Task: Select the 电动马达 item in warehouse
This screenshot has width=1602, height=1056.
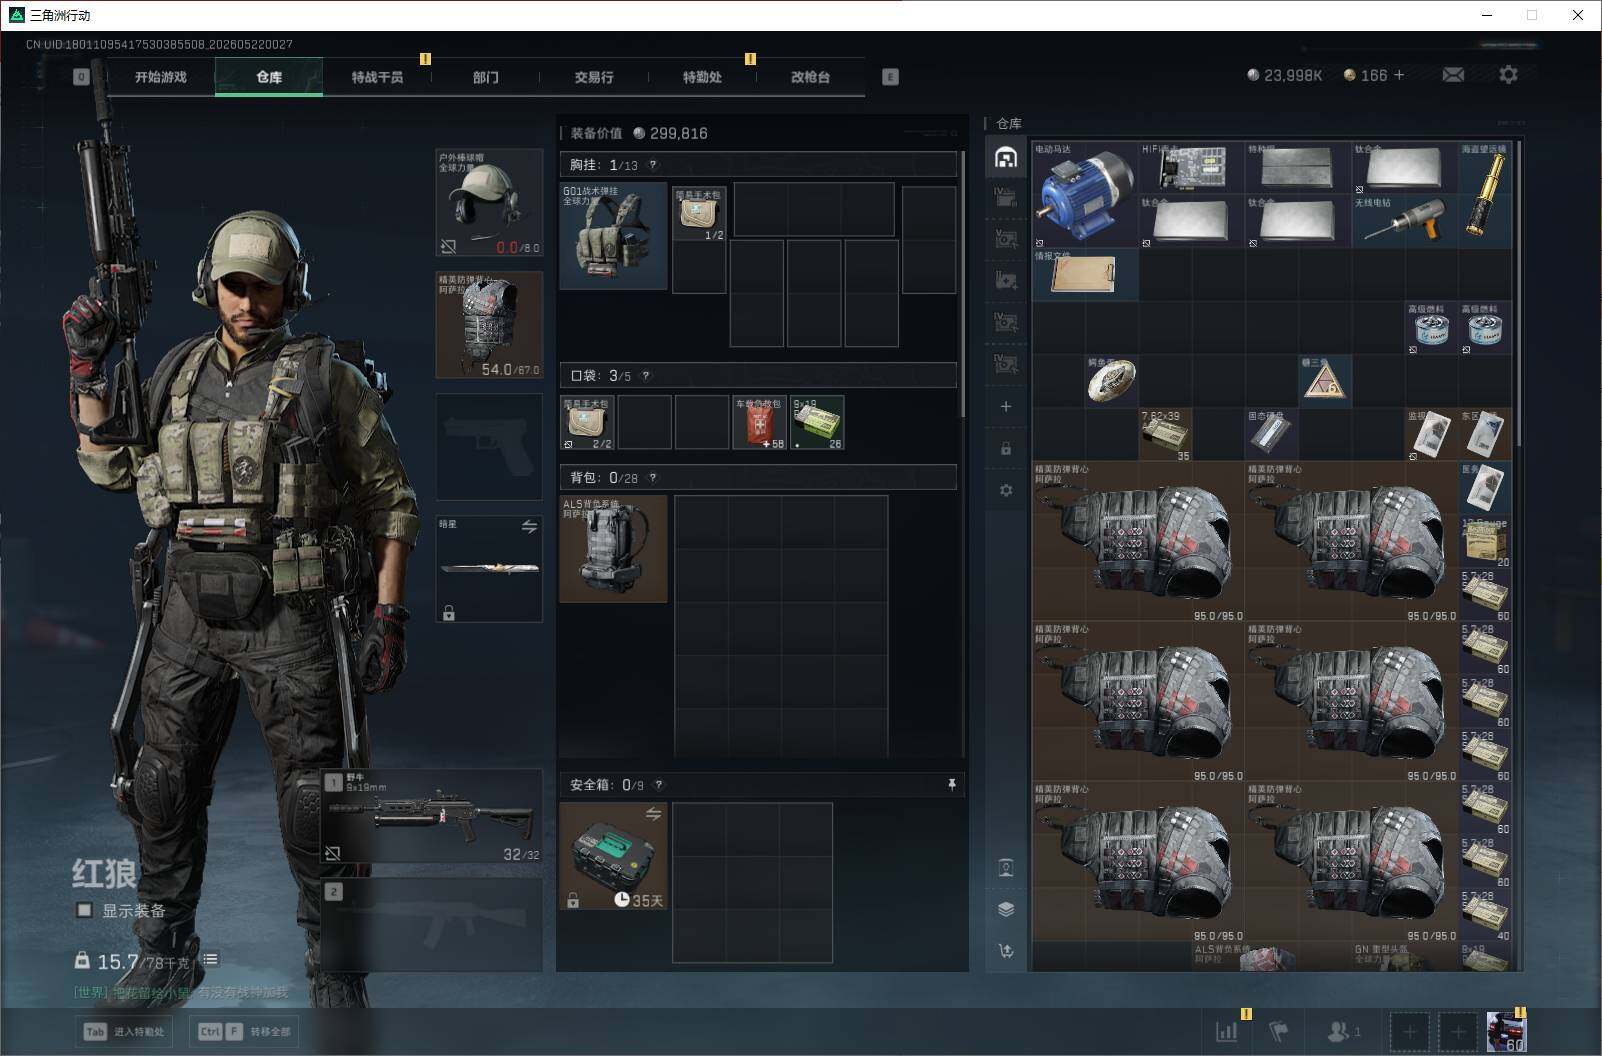Action: (1085, 195)
